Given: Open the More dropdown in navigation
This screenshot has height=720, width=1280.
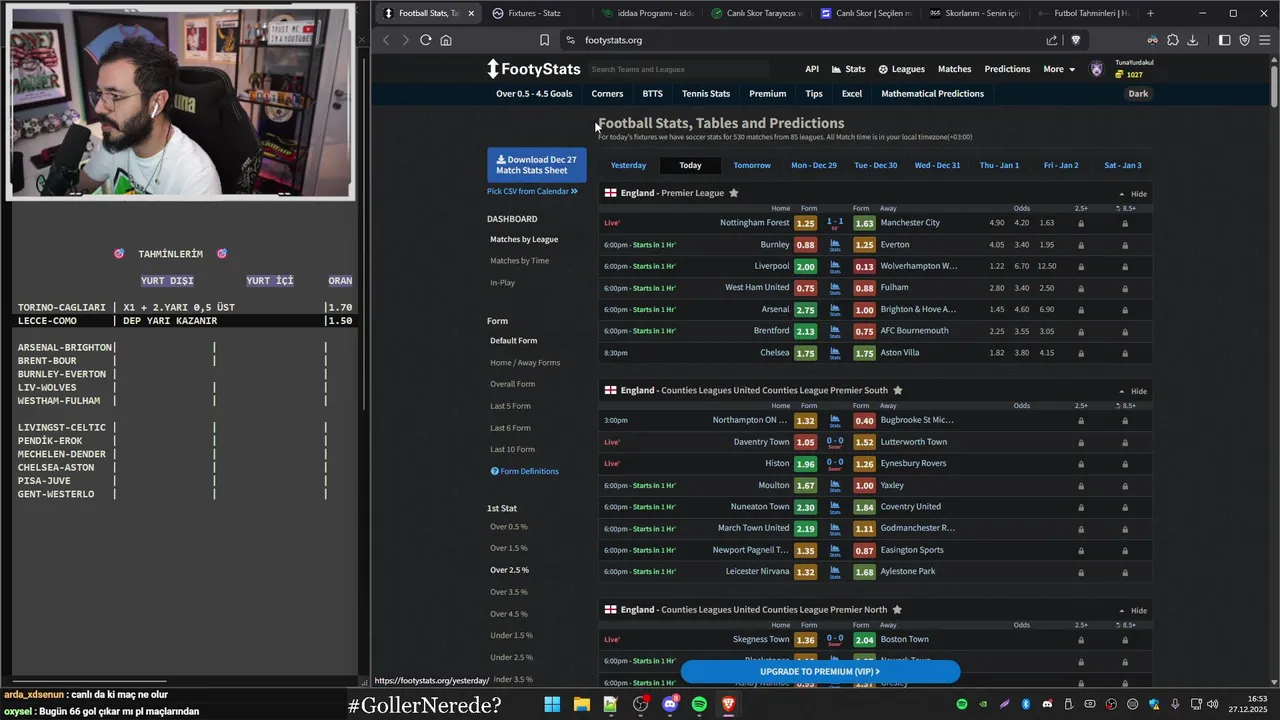Looking at the screenshot, I should (x=1059, y=69).
